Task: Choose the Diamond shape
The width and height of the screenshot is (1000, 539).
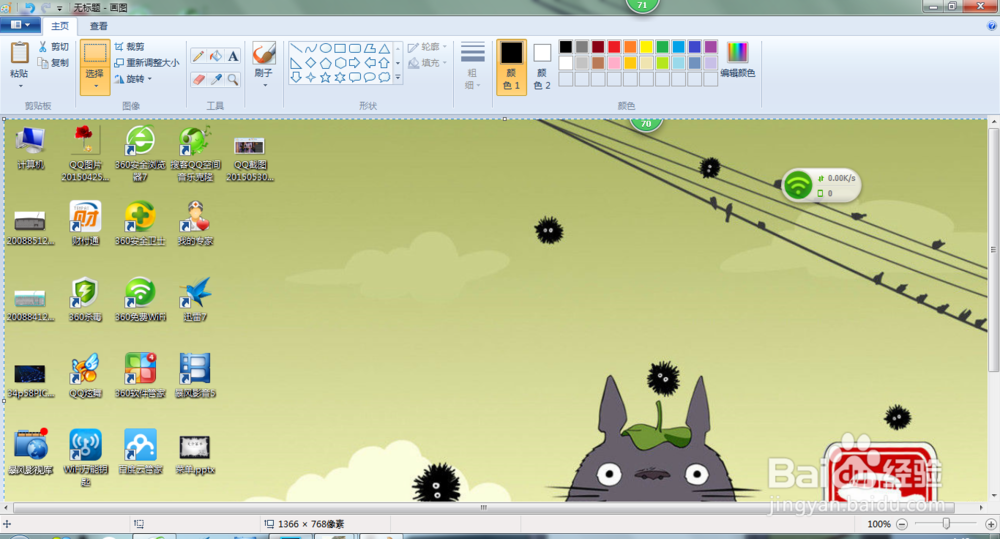Action: click(311, 63)
